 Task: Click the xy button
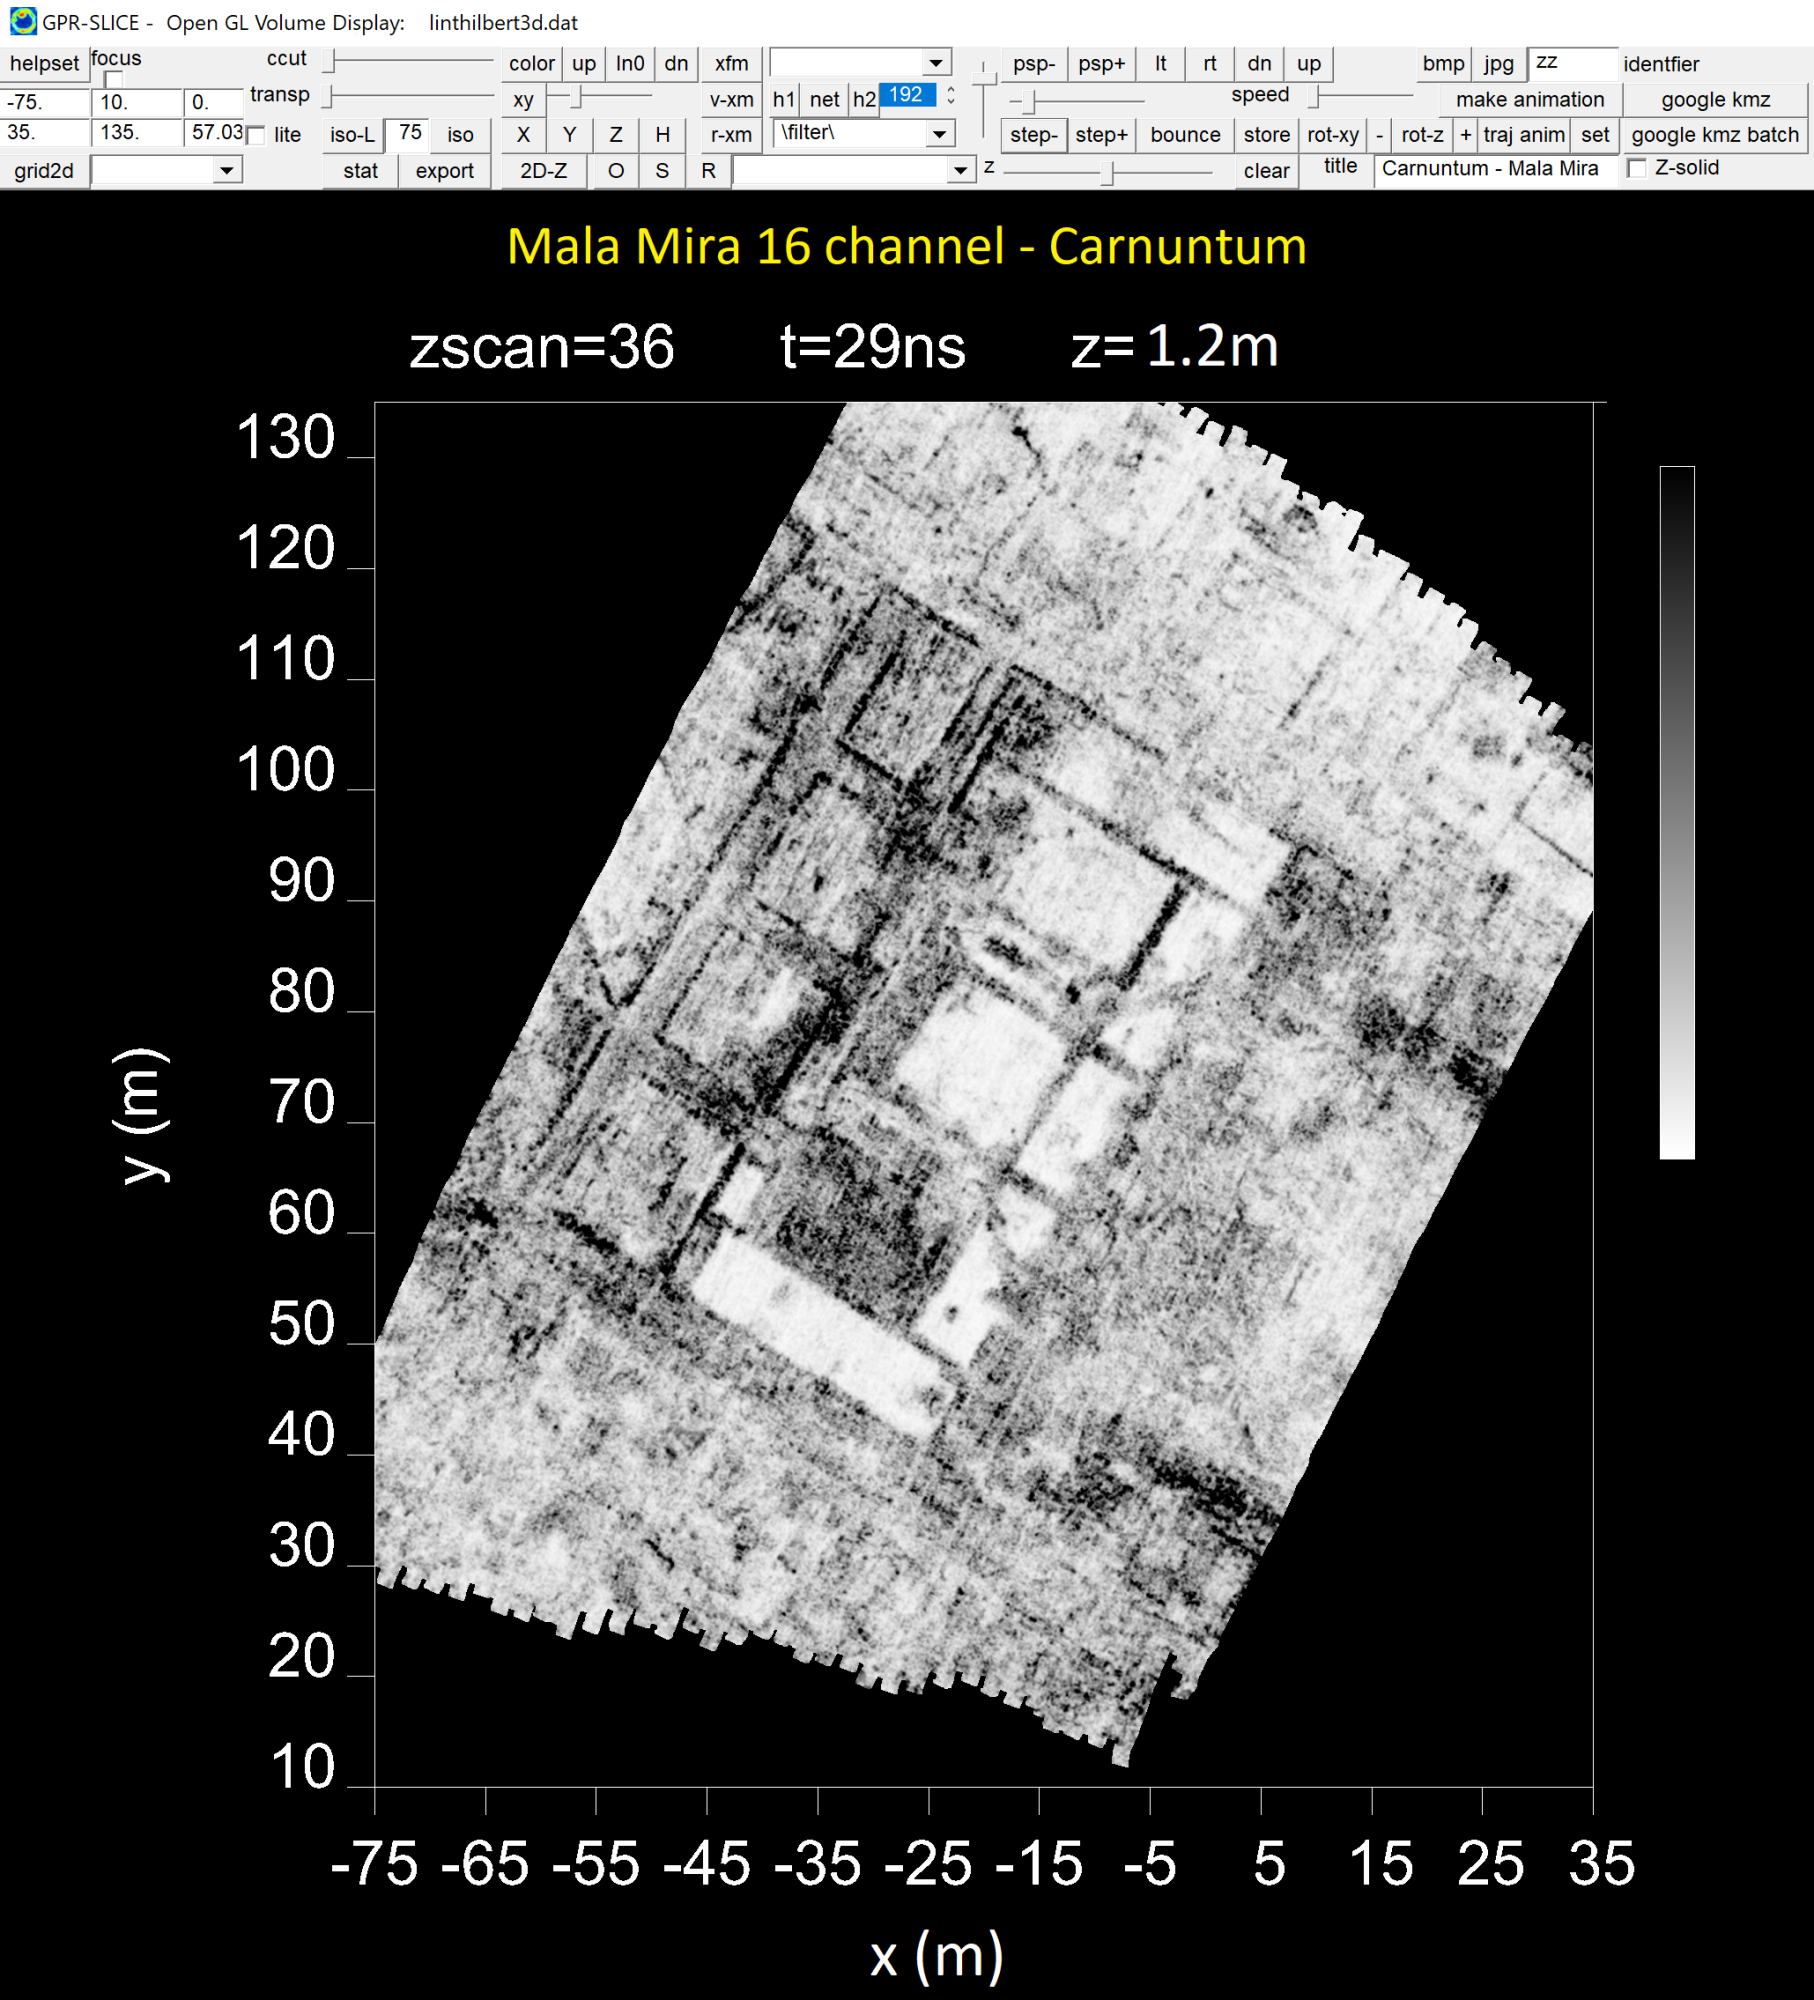(x=523, y=100)
